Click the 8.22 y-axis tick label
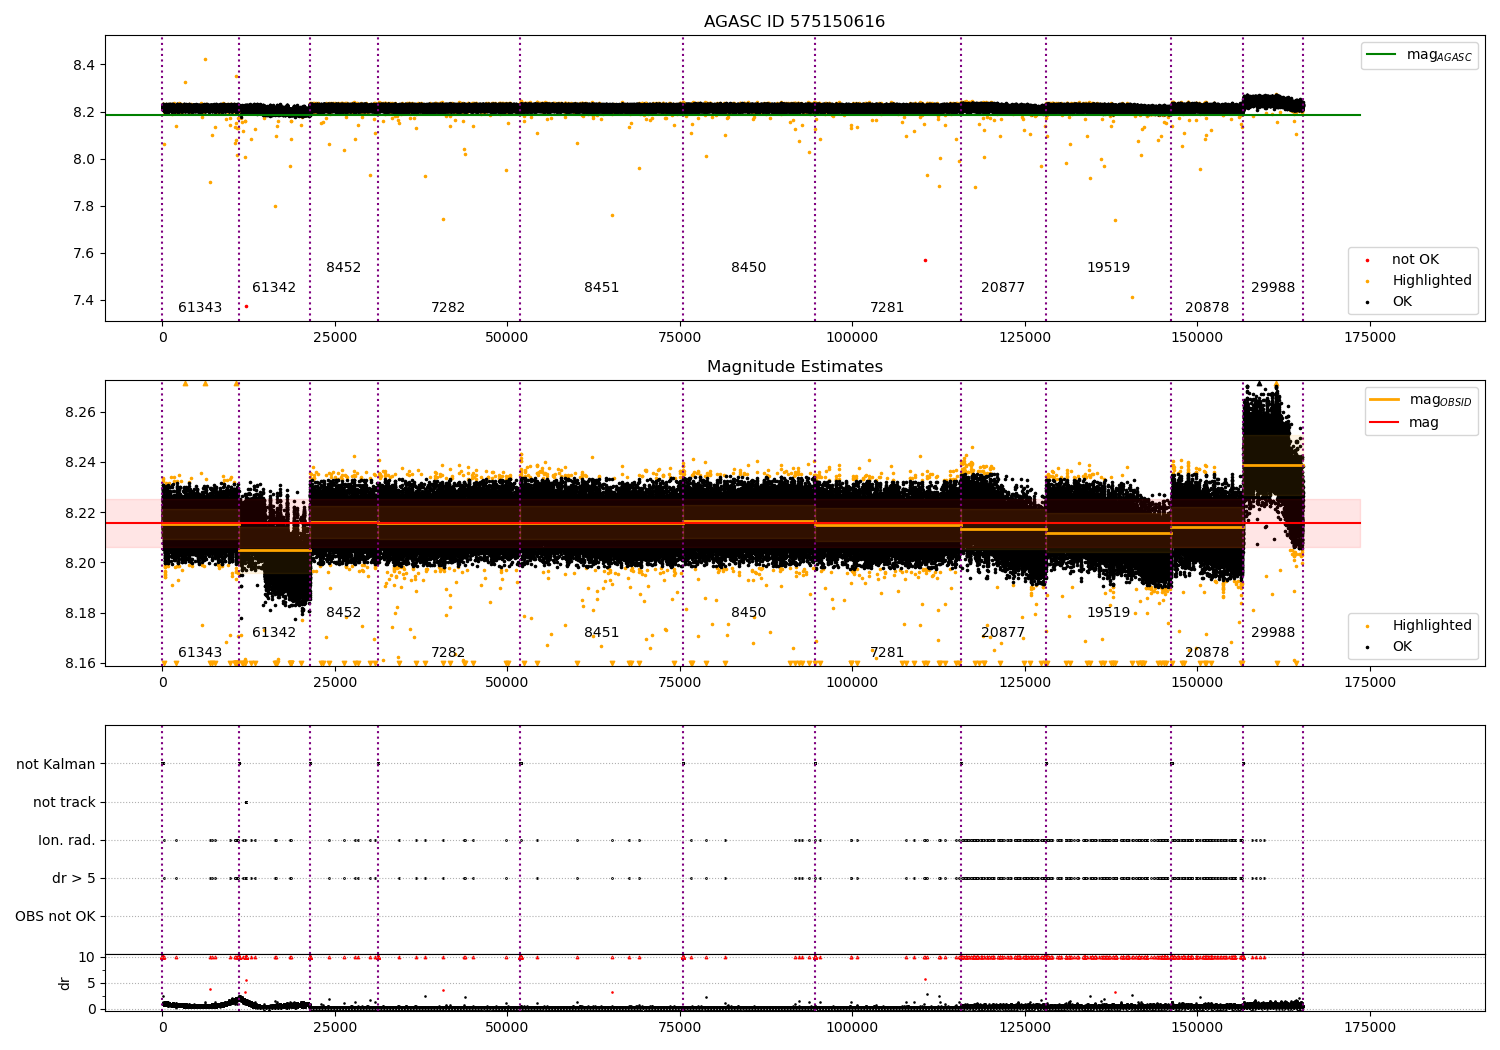Viewport: 1500px width, 1050px height. [80, 514]
